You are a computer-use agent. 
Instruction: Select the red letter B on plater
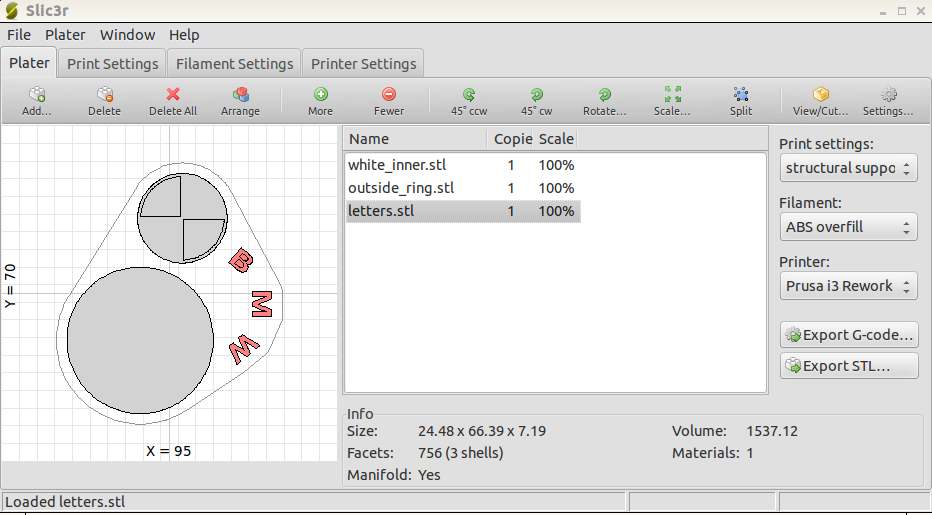[241, 260]
